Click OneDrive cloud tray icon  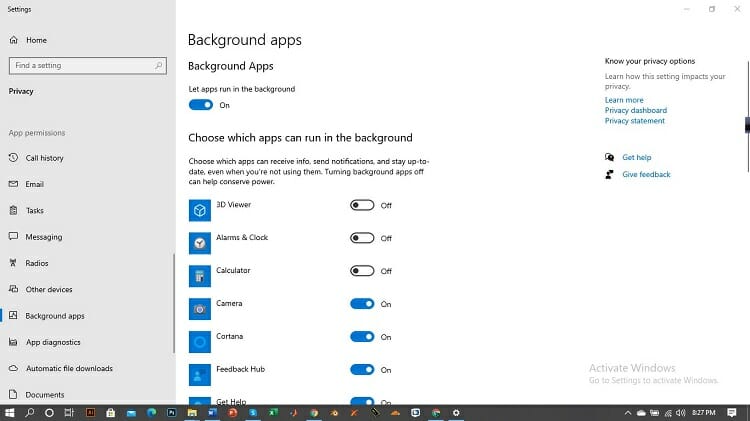click(x=641, y=412)
